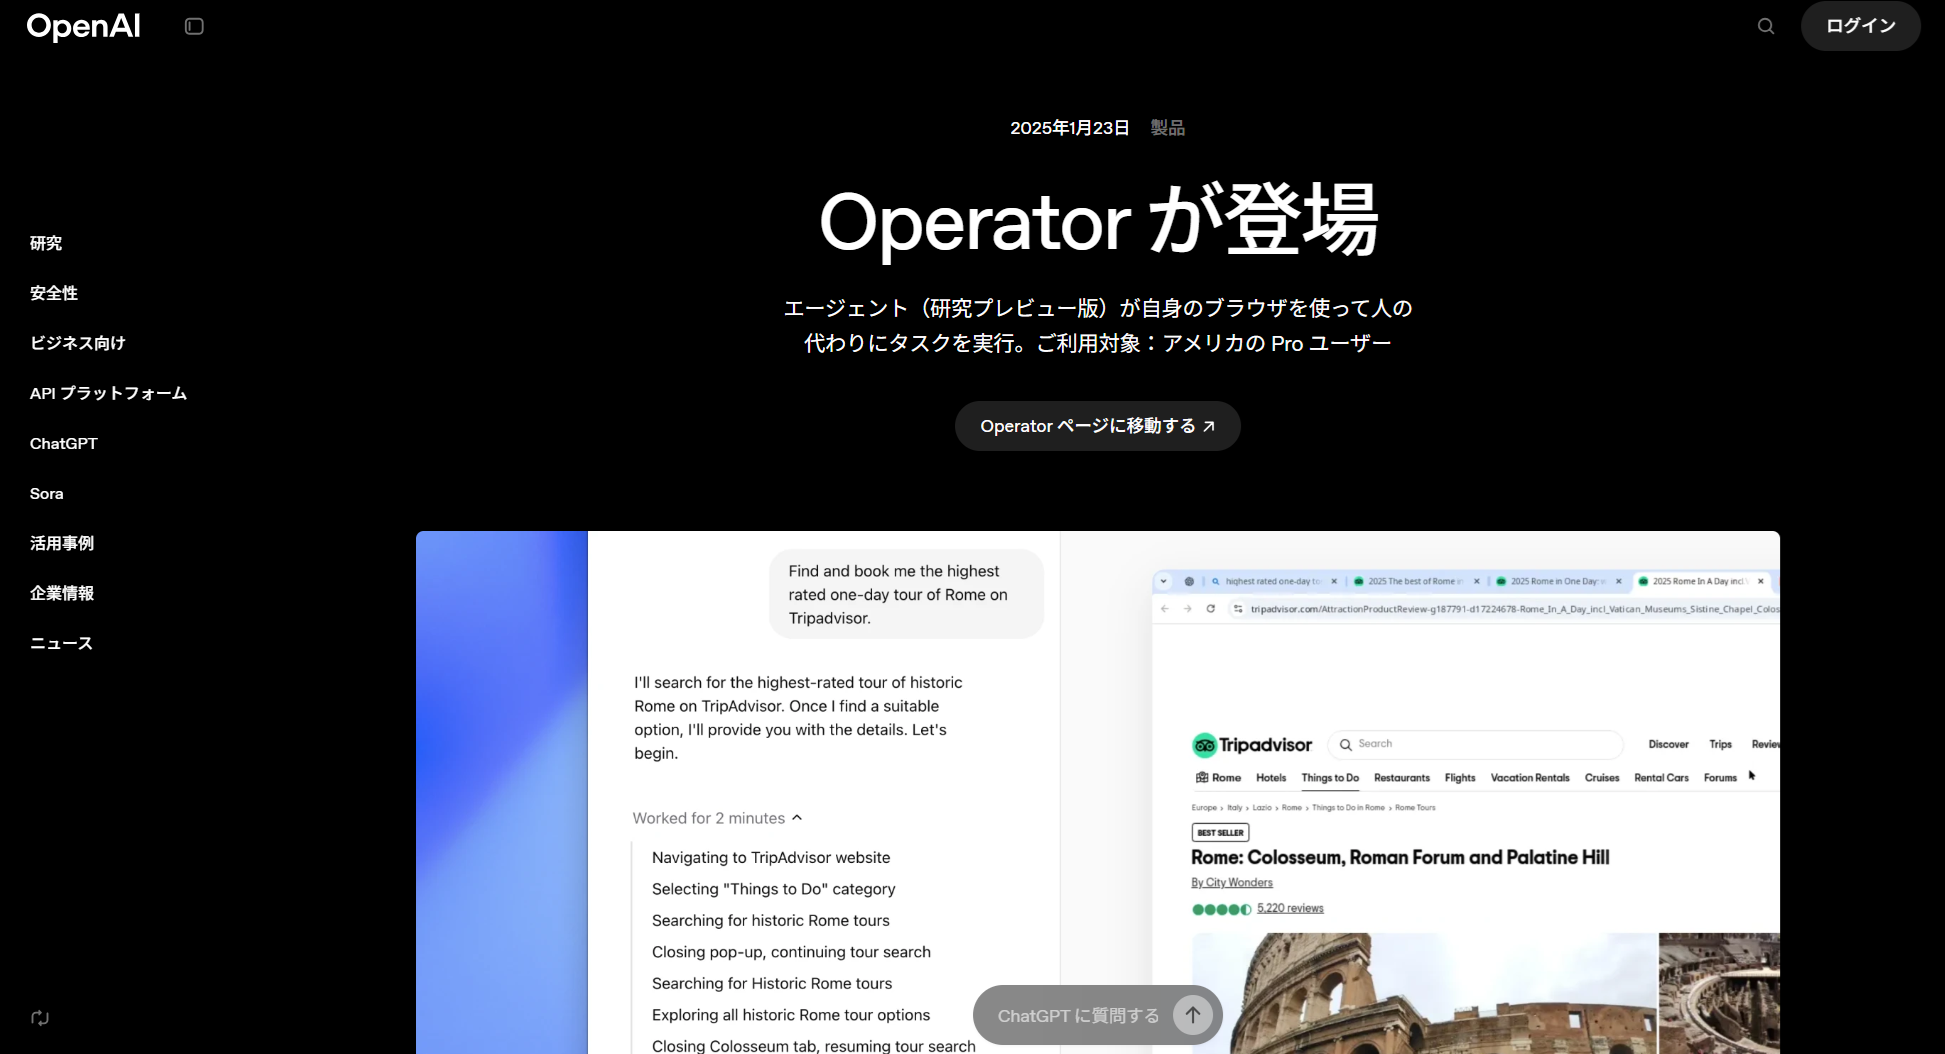Click the refresh arrows icon in the sidebar
Viewport: 1945px width, 1054px height.
click(40, 1018)
